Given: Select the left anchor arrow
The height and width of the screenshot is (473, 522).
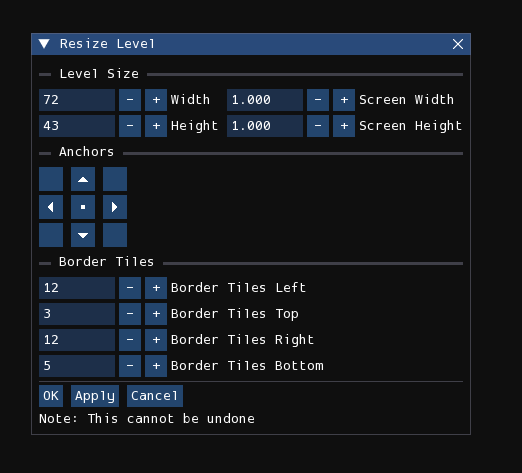Looking at the screenshot, I should (x=51, y=207).
